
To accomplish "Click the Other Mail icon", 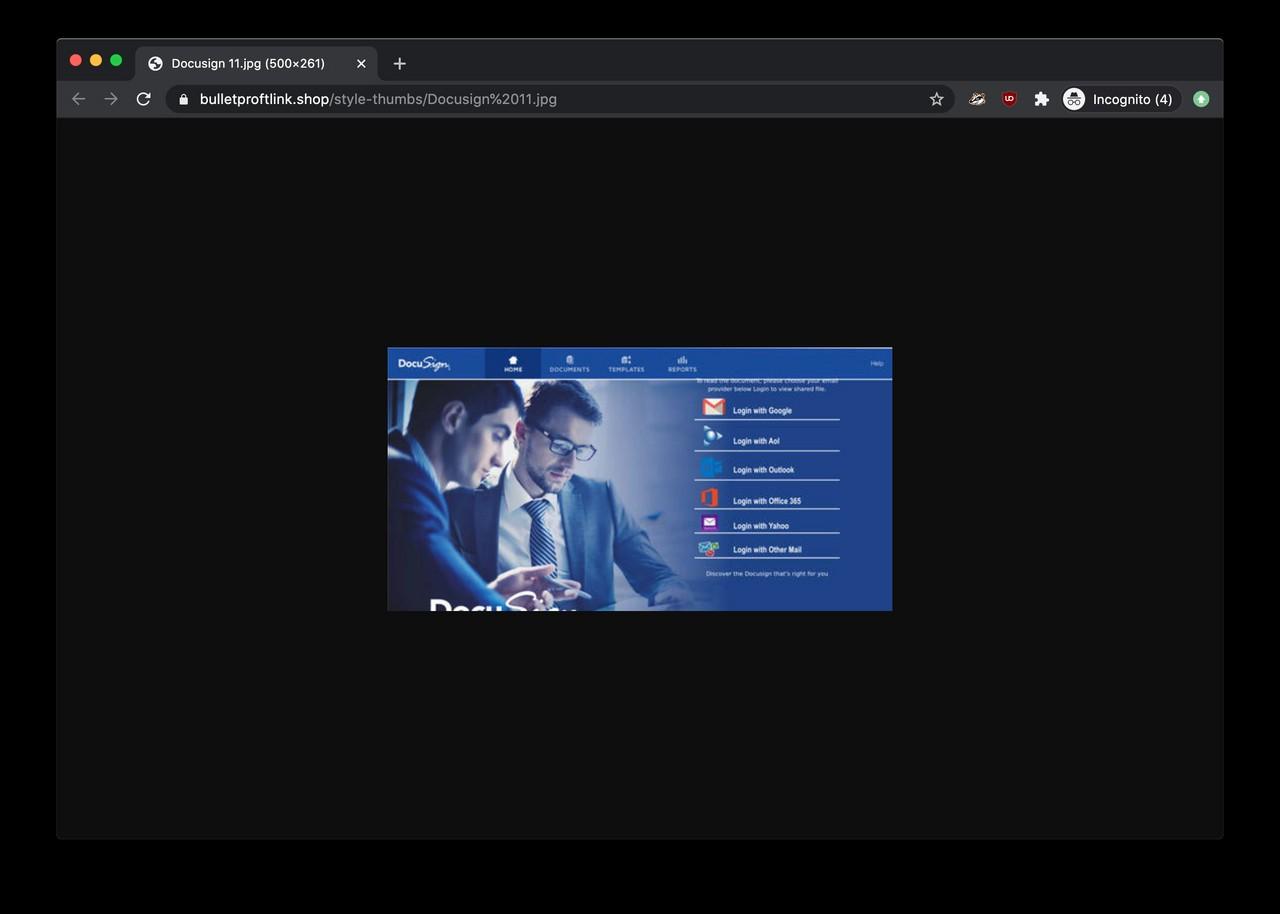I will 709,548.
